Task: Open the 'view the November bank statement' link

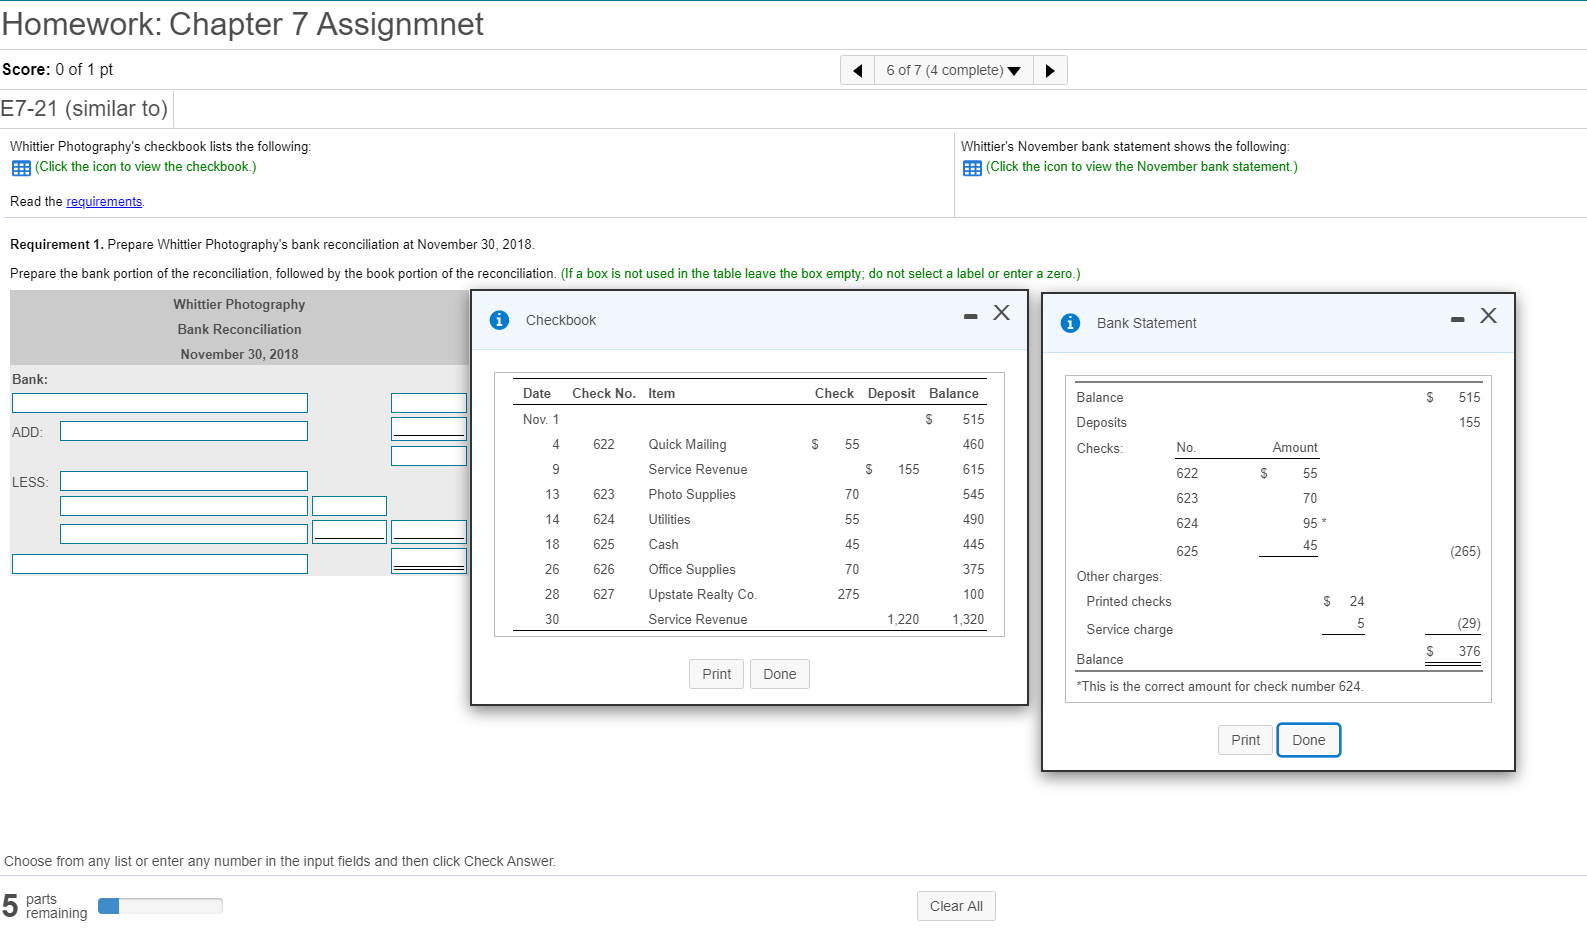Action: [1142, 167]
